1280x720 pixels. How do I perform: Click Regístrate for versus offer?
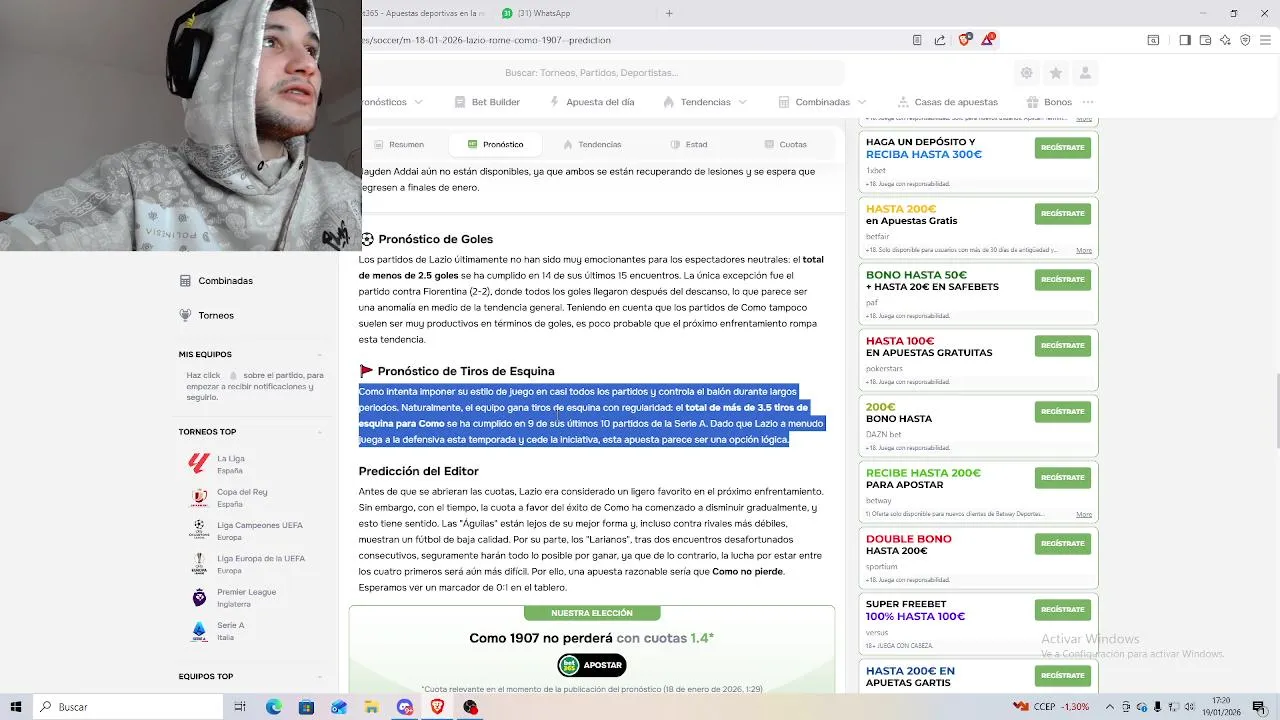1062,609
